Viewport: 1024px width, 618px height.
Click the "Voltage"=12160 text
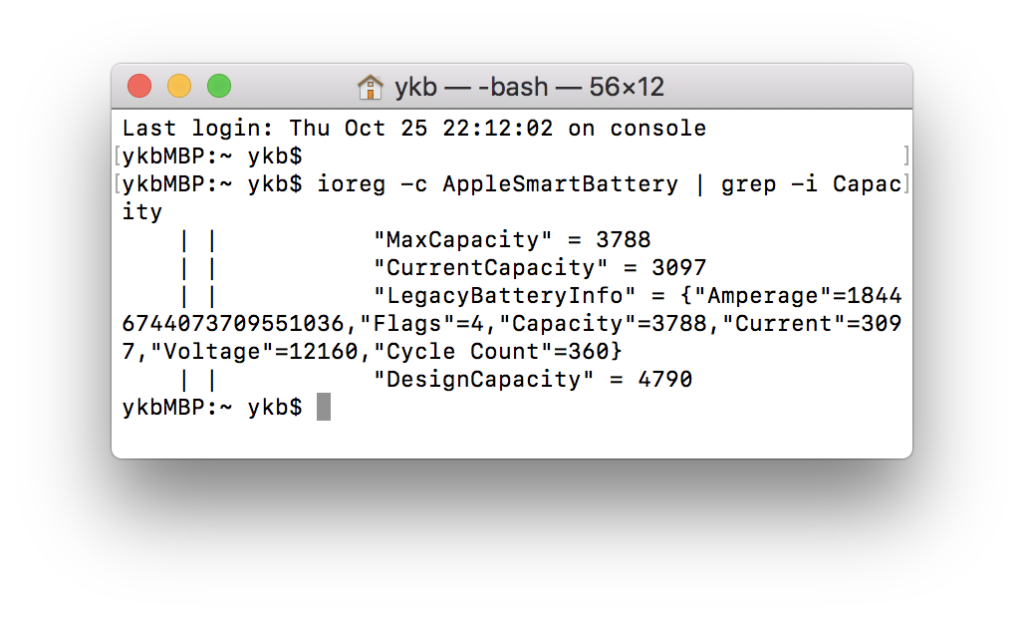point(254,351)
